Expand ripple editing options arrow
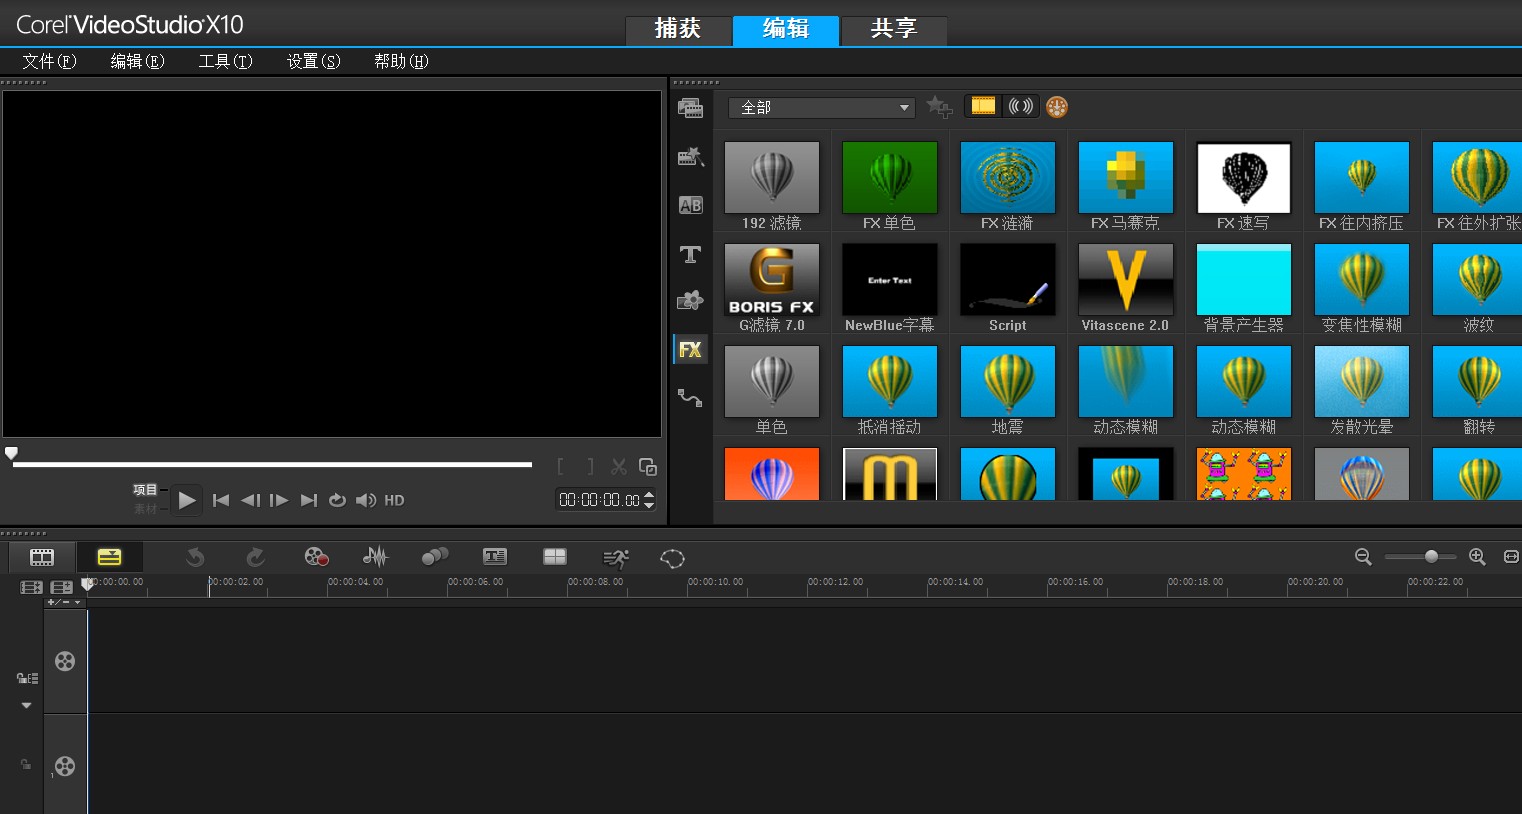The image size is (1522, 814). (x=26, y=705)
